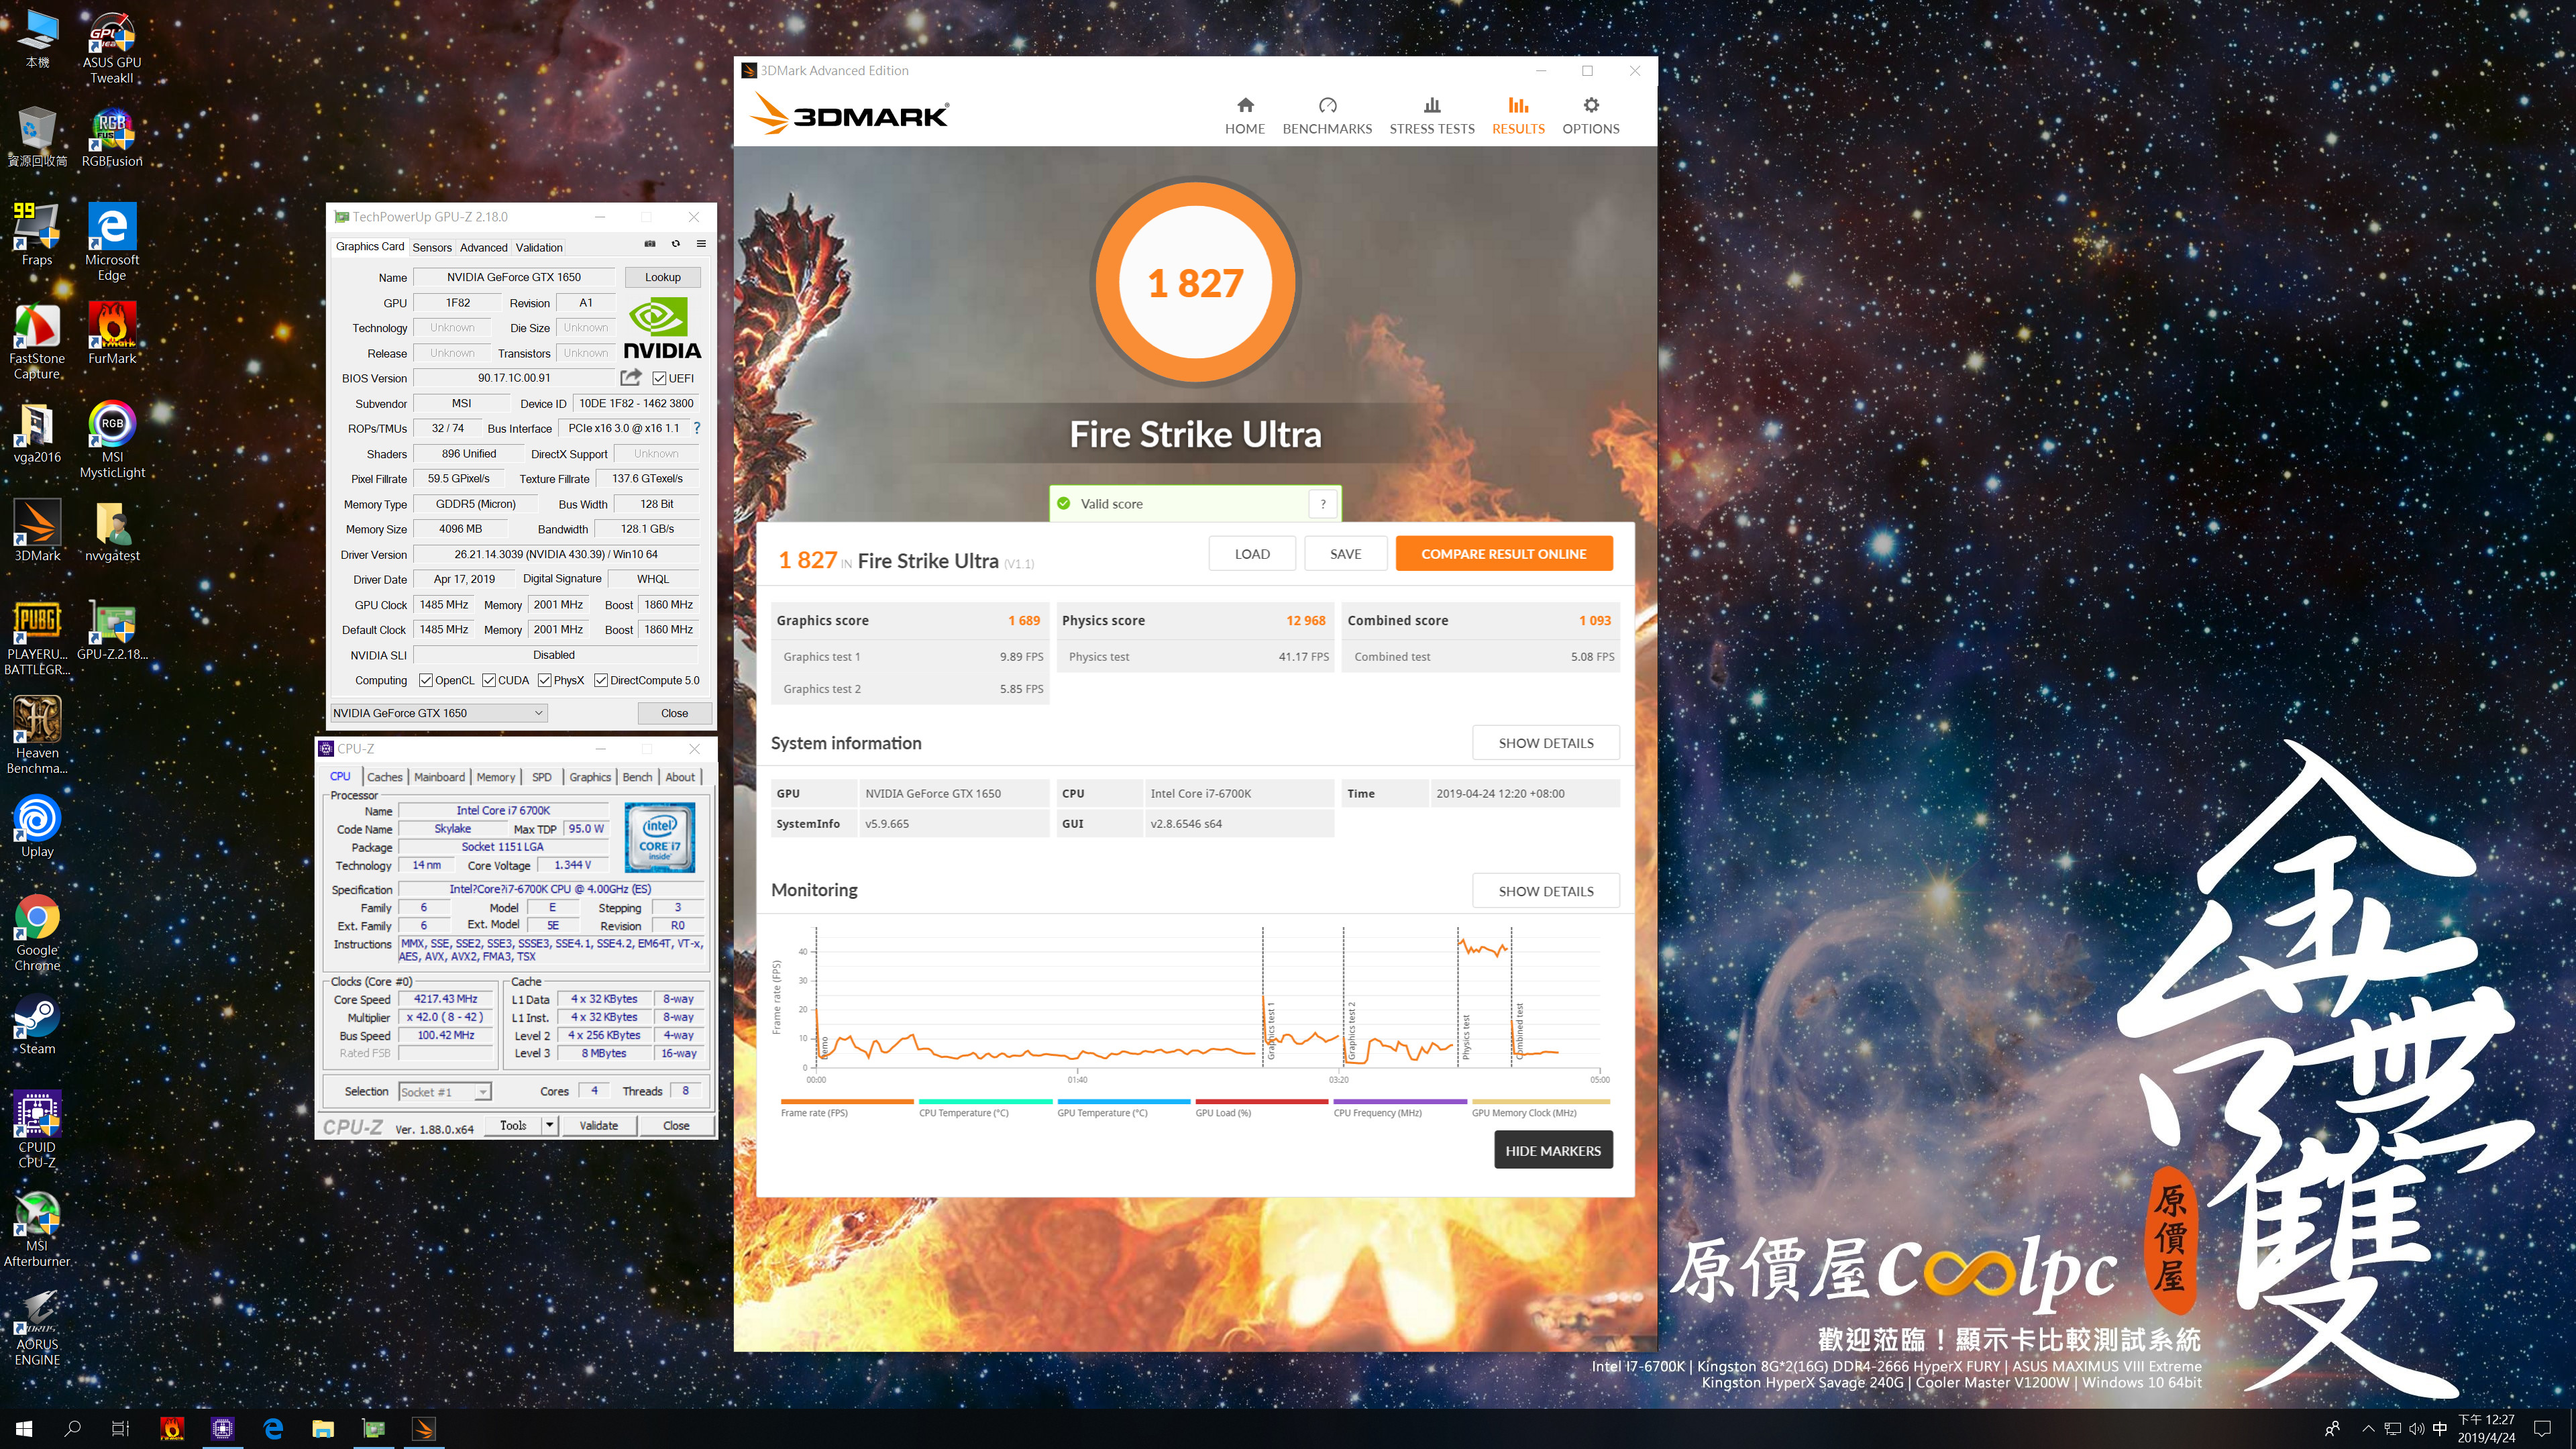Show hidden system tray icons chevron

point(2367,1429)
